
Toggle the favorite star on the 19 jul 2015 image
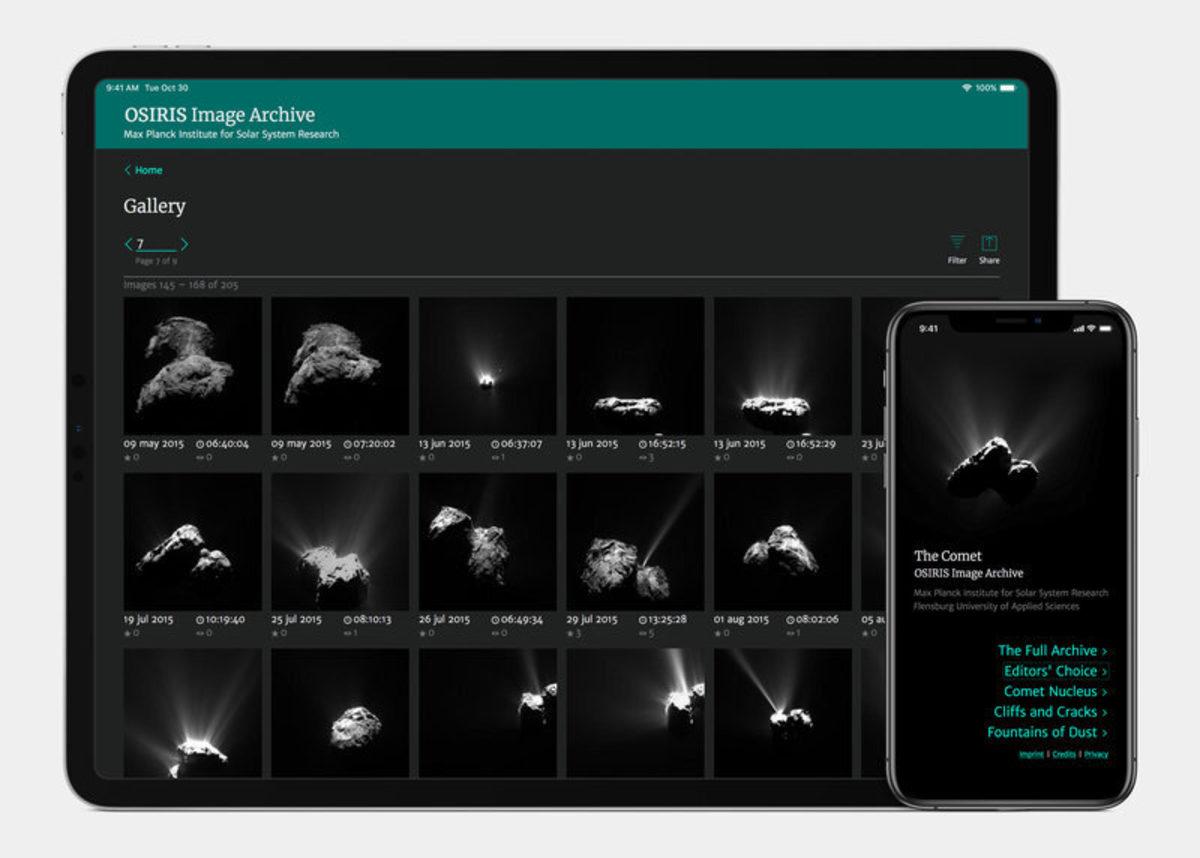[x=127, y=632]
